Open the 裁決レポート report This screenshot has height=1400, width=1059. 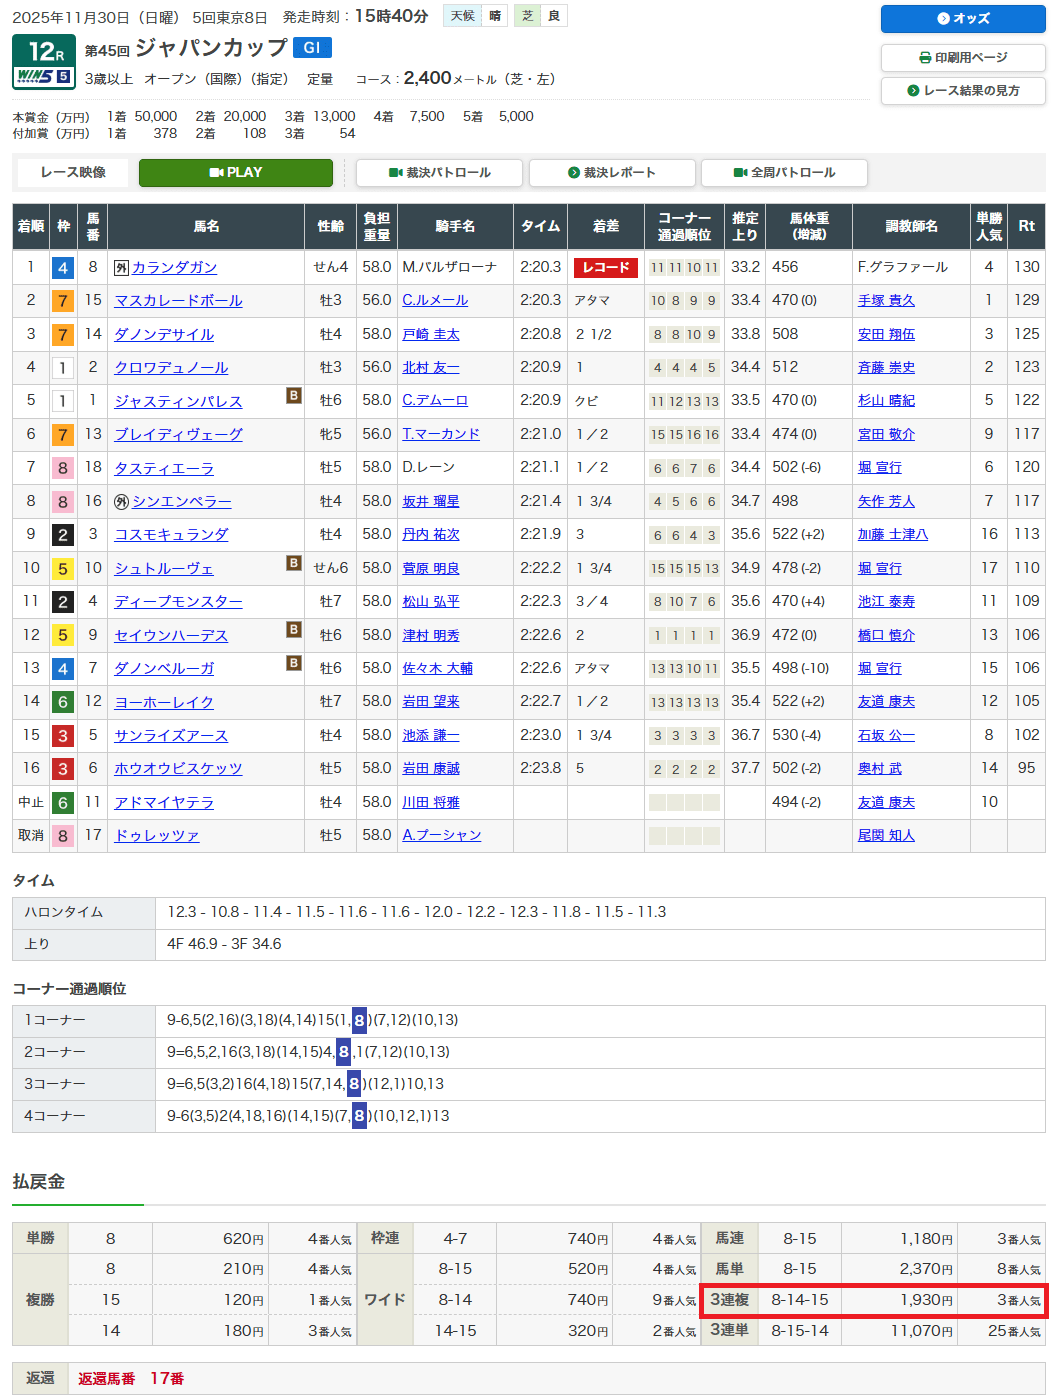(611, 173)
